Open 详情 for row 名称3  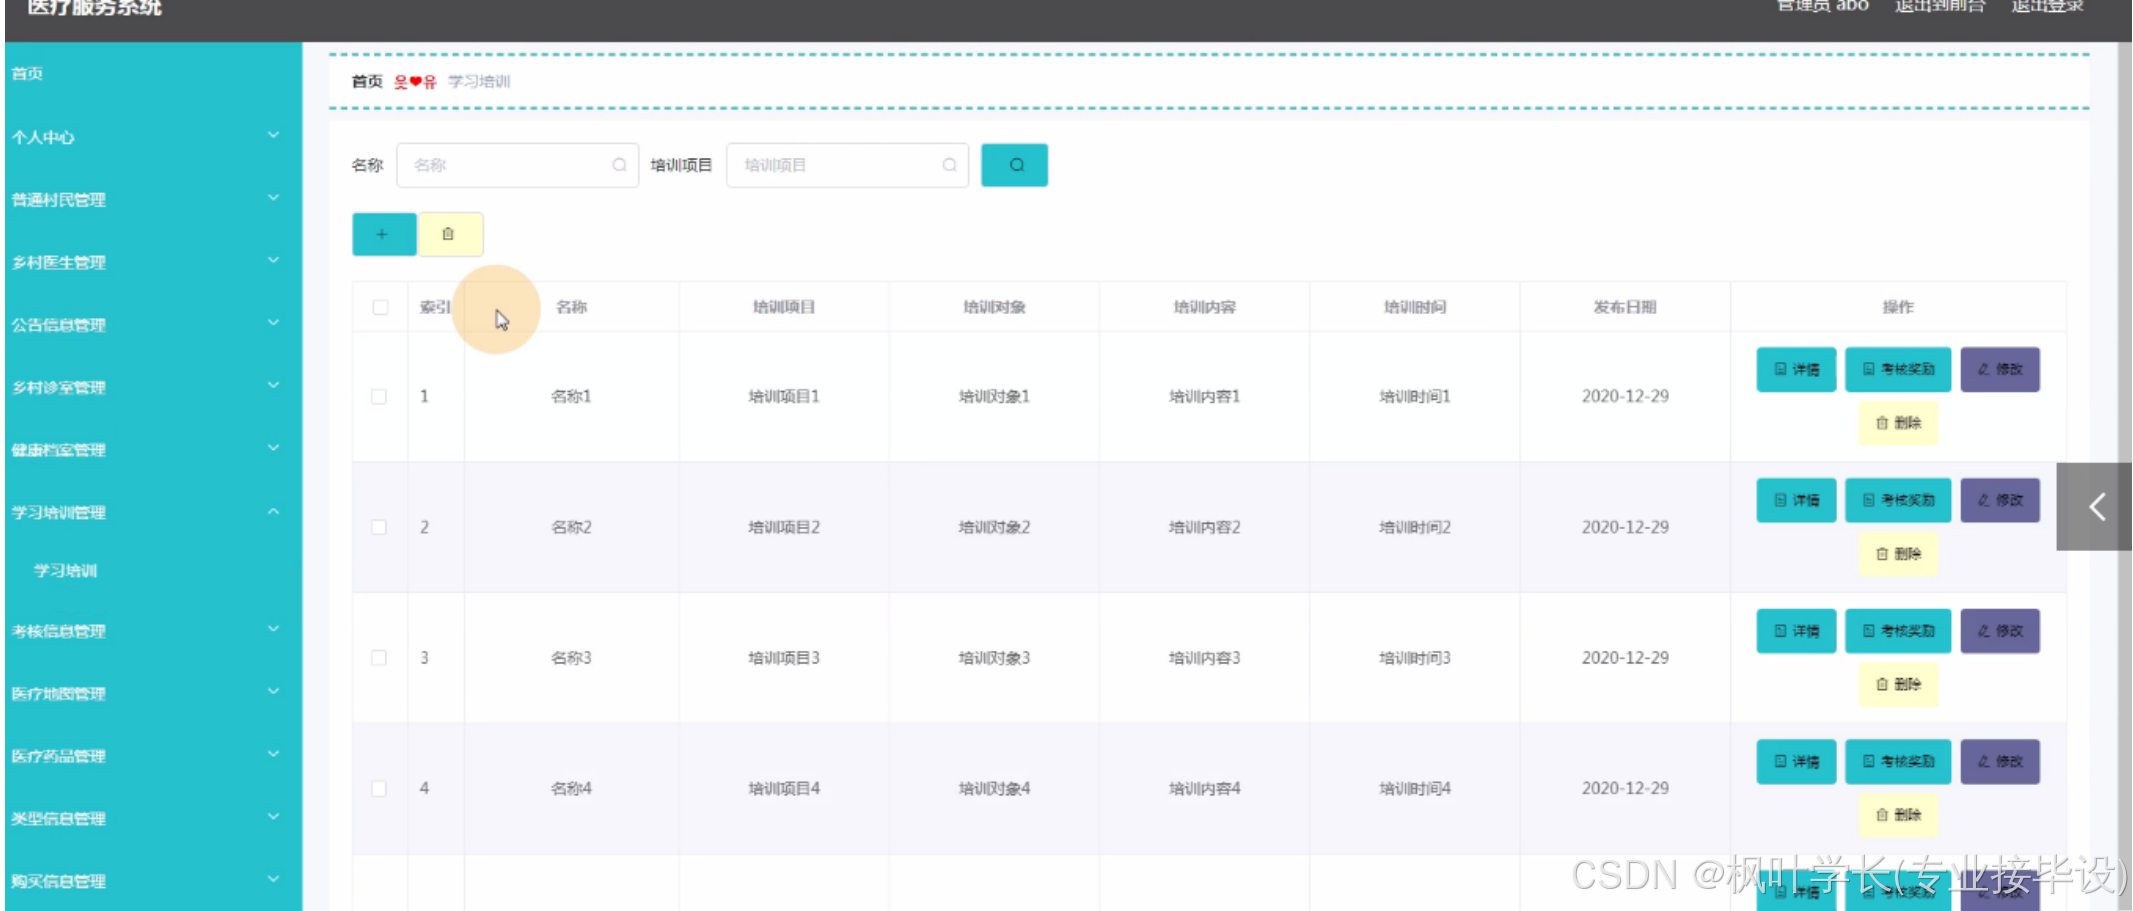pyautogui.click(x=1796, y=631)
